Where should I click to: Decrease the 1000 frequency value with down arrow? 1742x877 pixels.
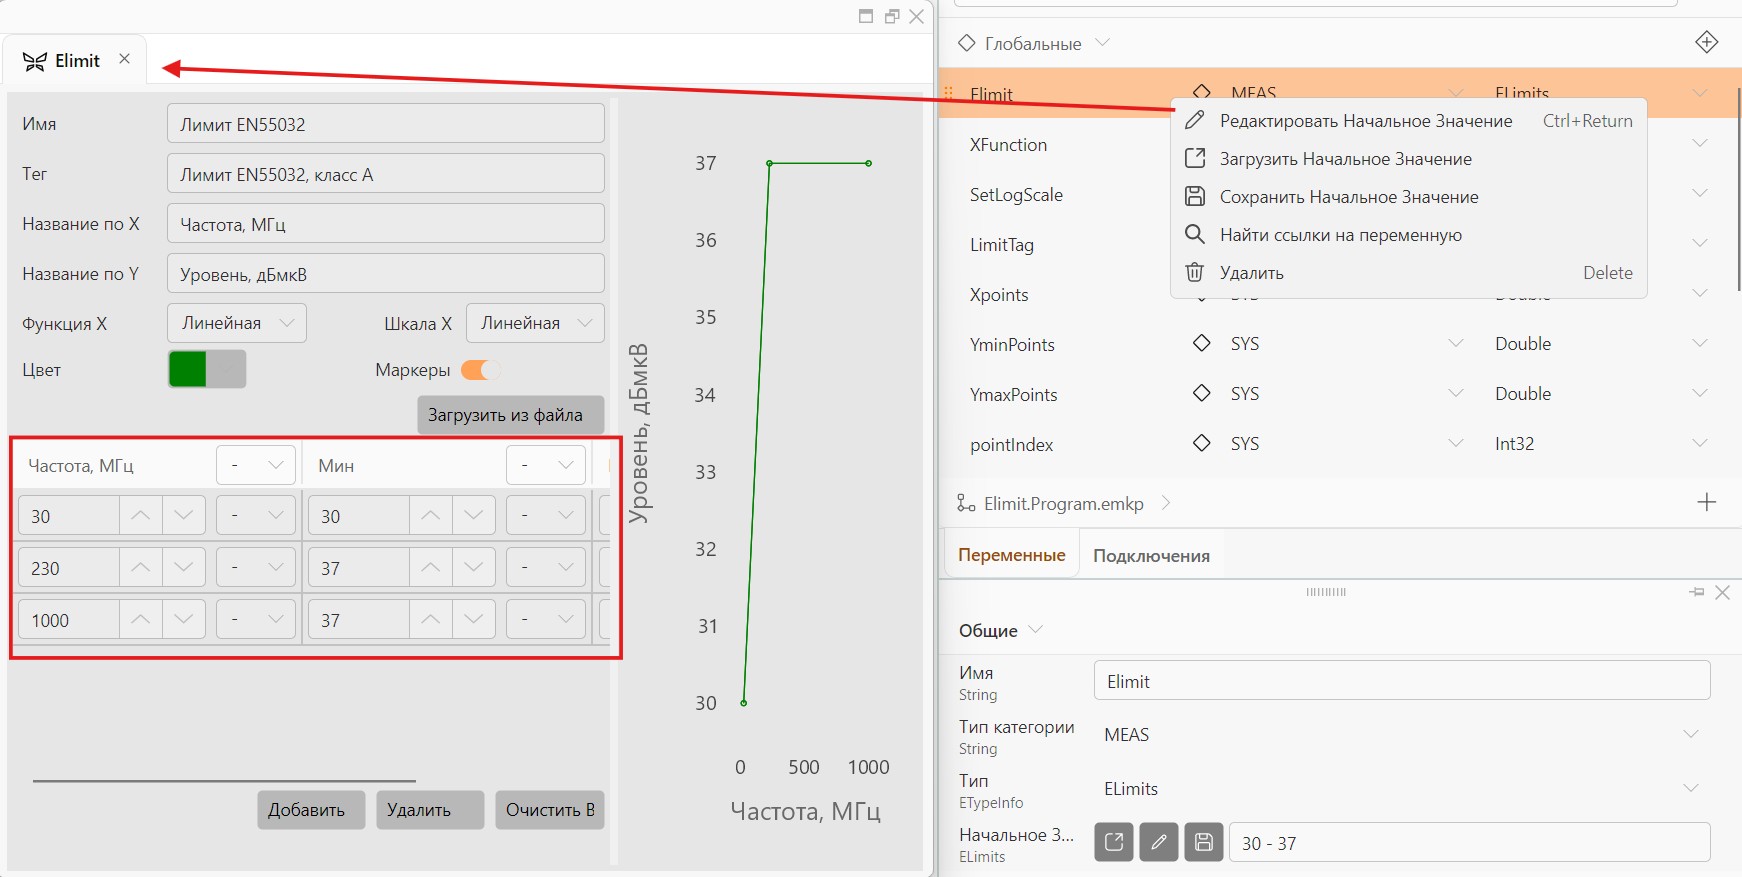pyautogui.click(x=184, y=619)
